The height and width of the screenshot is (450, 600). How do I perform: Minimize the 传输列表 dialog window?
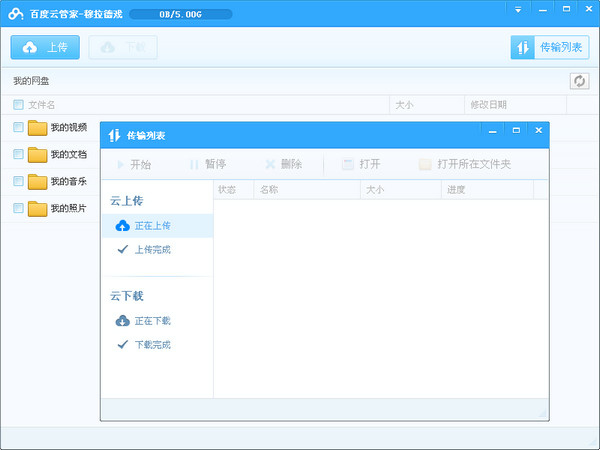(492, 131)
